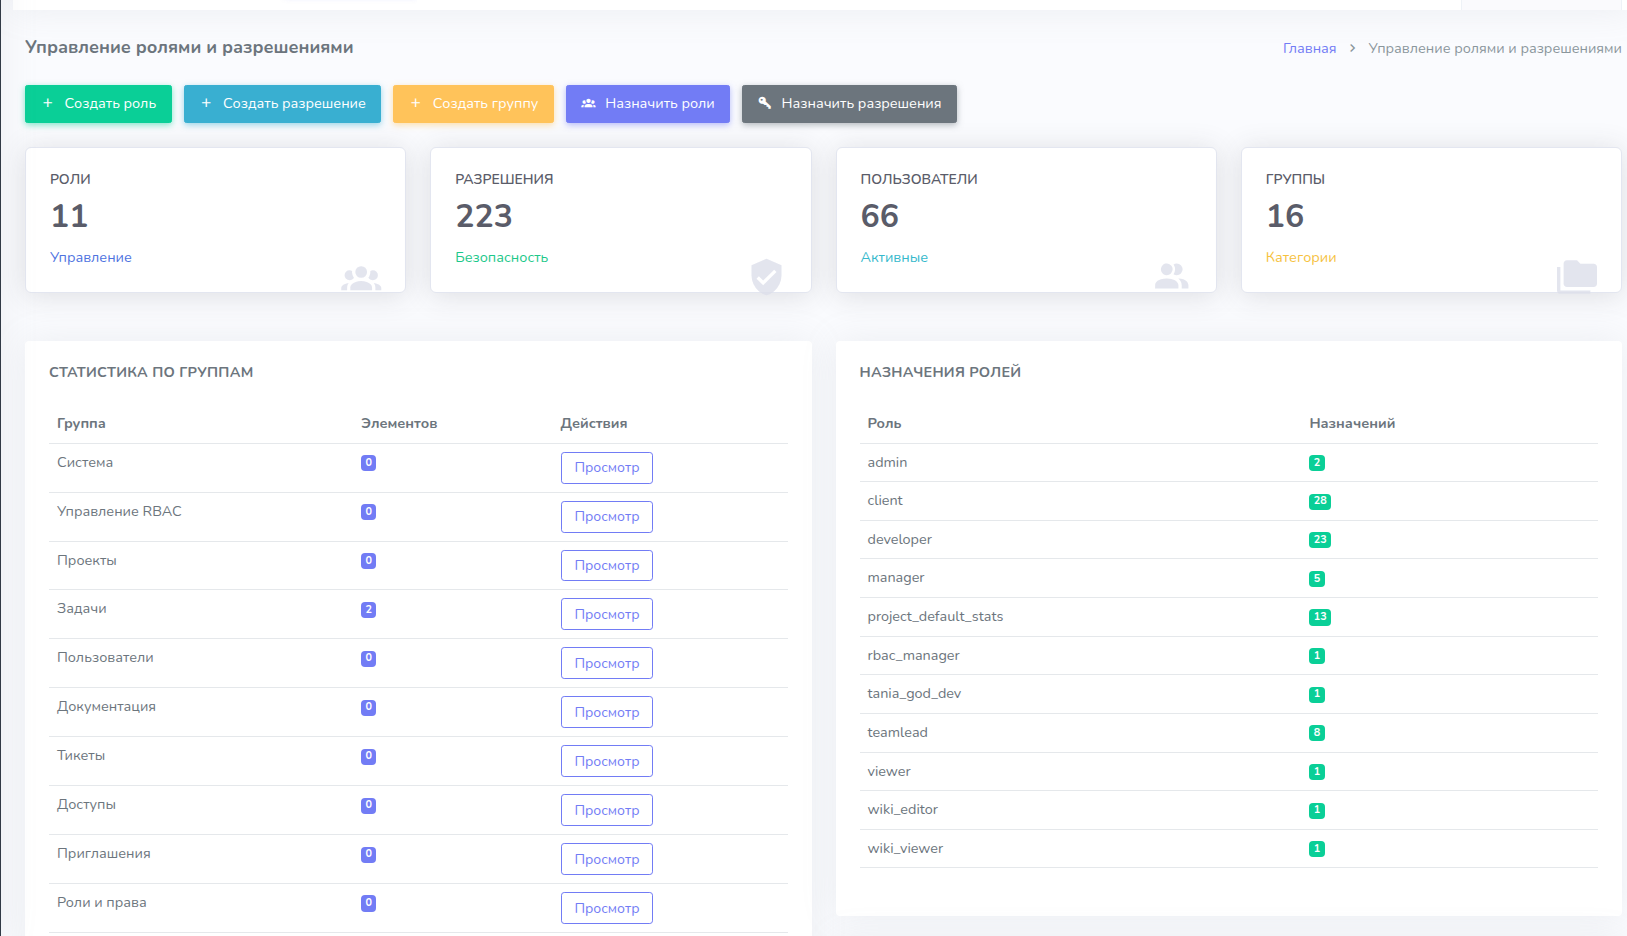Click Просмотр for Управление RBAC group

[607, 517]
